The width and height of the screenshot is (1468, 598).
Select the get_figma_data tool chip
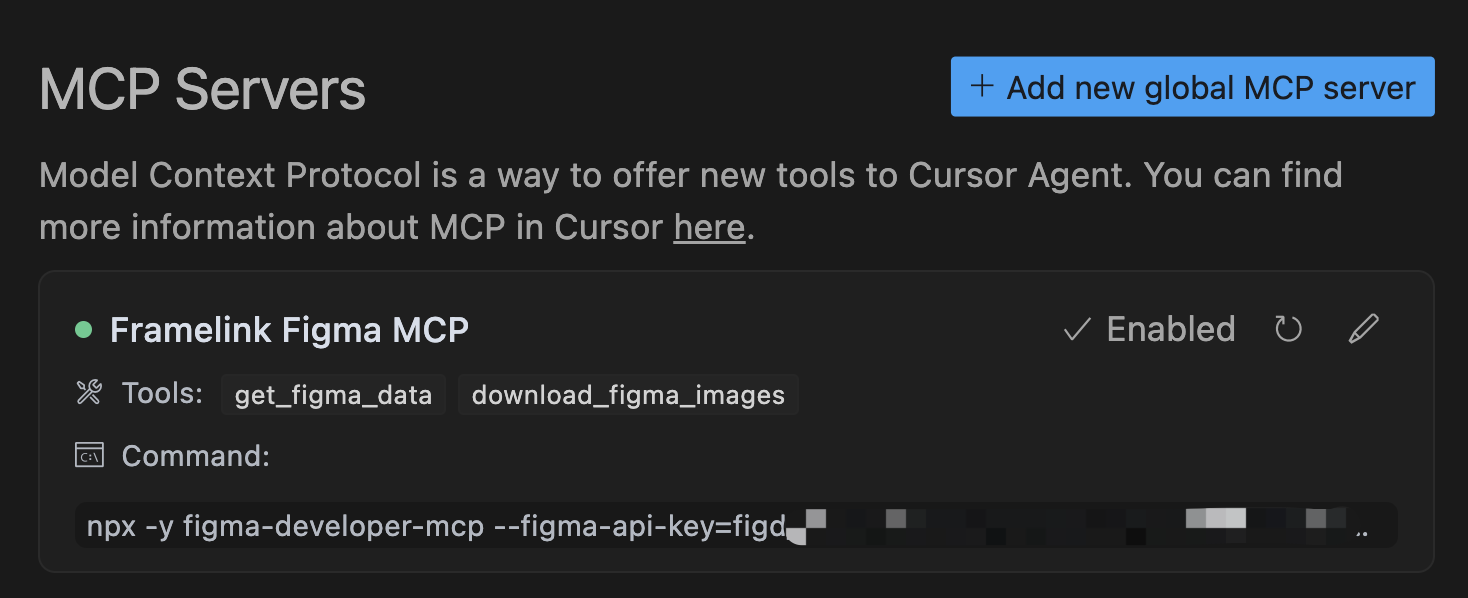point(333,395)
